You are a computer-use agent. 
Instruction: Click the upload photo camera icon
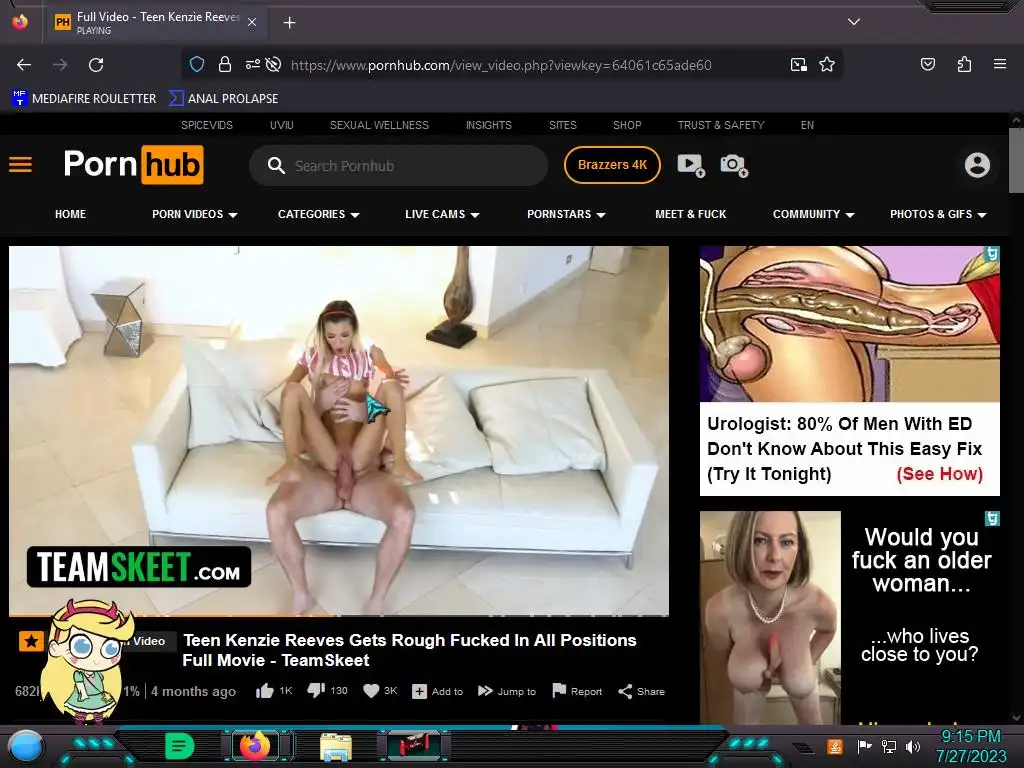coord(733,165)
